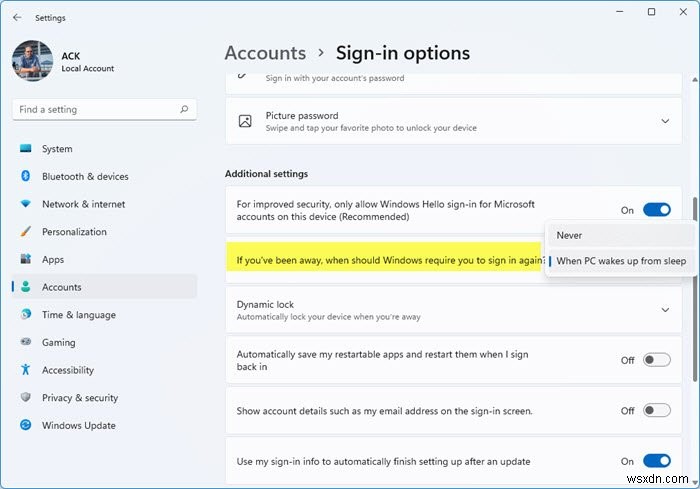Click the vertical scrollbar thumb
The height and width of the screenshot is (489, 700).
pyautogui.click(x=695, y=289)
